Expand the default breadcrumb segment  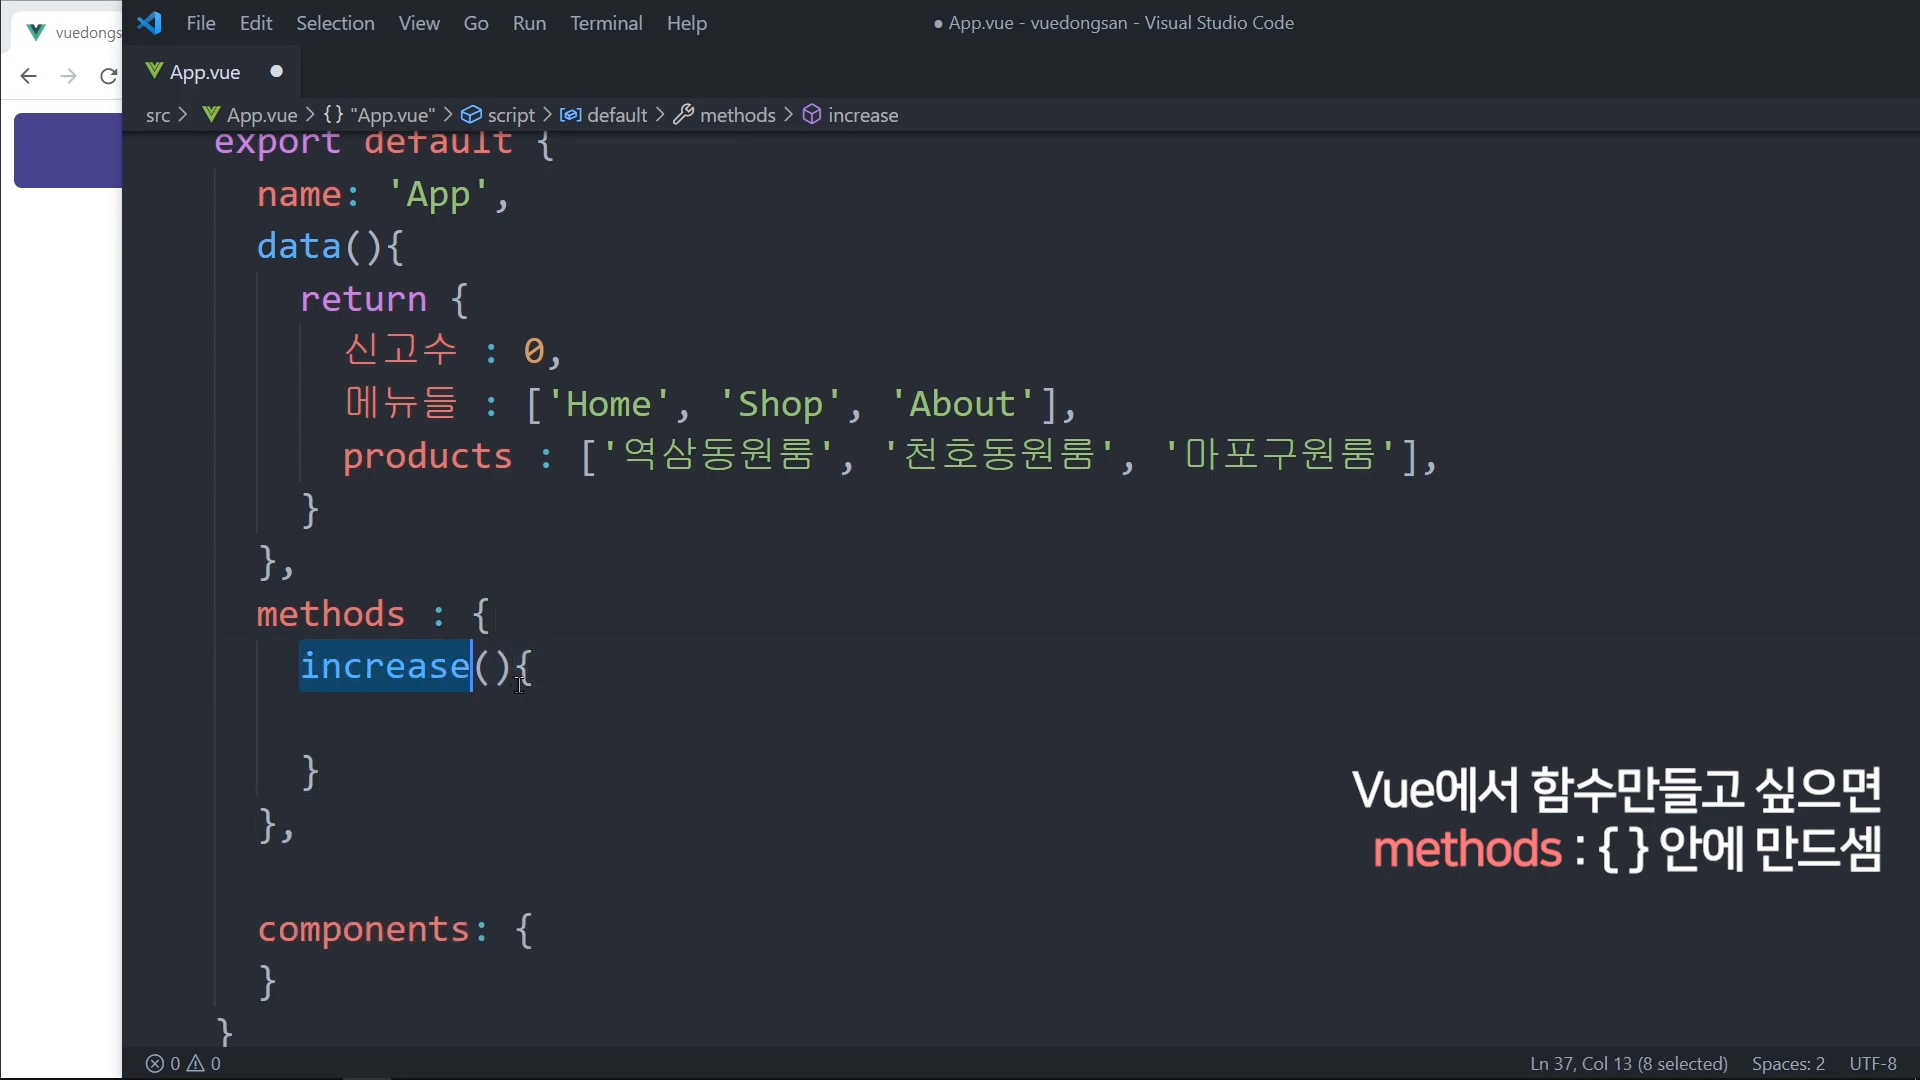[616, 115]
